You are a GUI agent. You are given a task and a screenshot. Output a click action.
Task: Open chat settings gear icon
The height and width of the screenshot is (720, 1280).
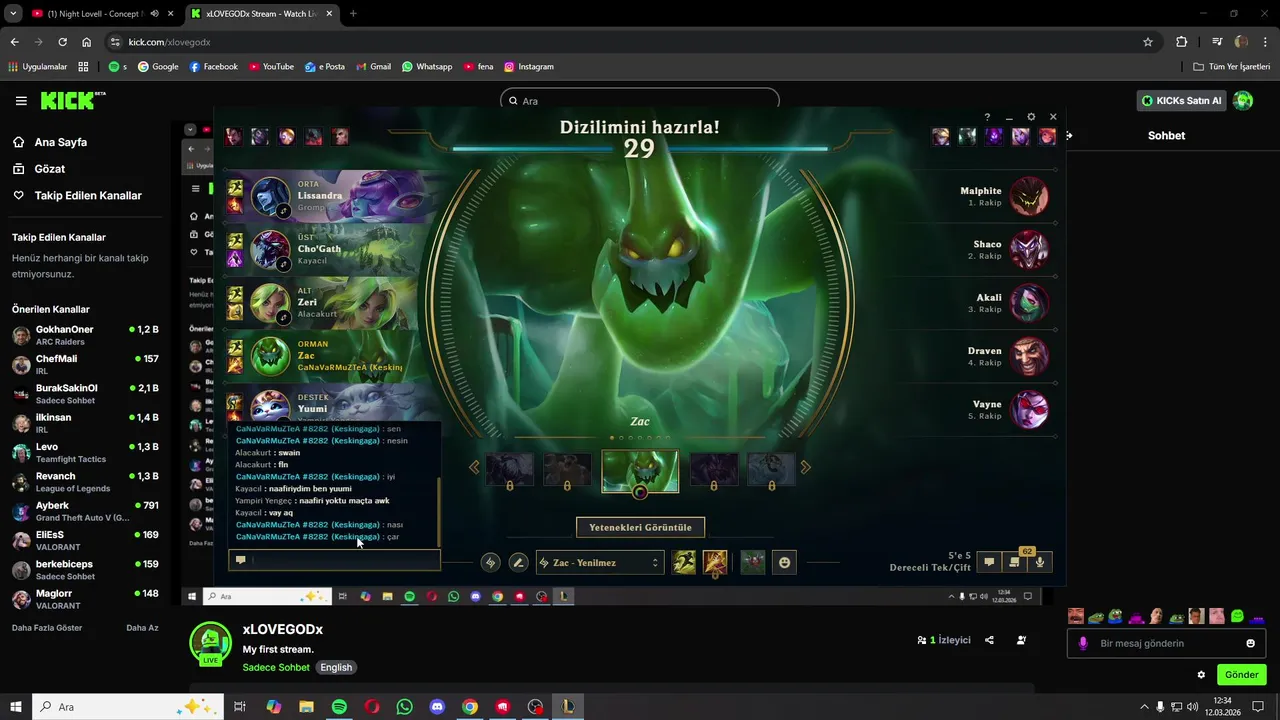(1201, 675)
